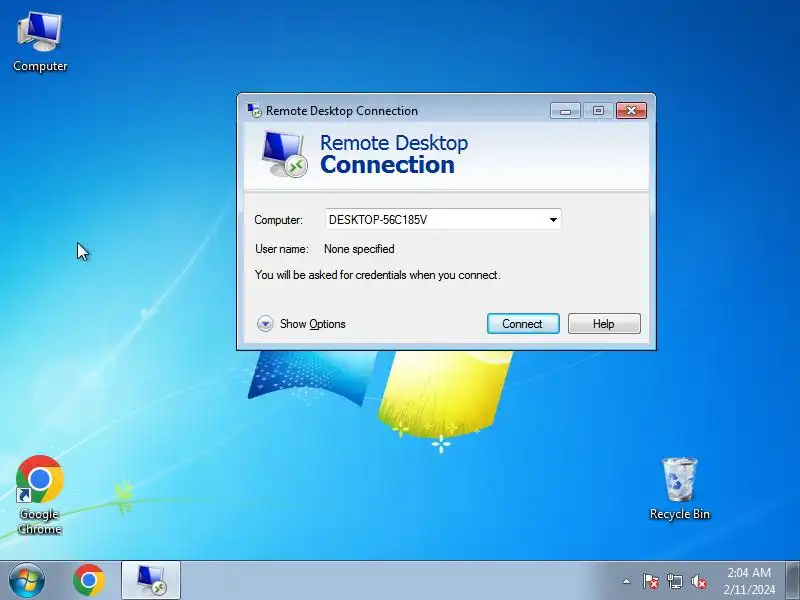This screenshot has height=600, width=800.
Task: Minimize the Remote Desktop Connection window
Action: click(565, 111)
